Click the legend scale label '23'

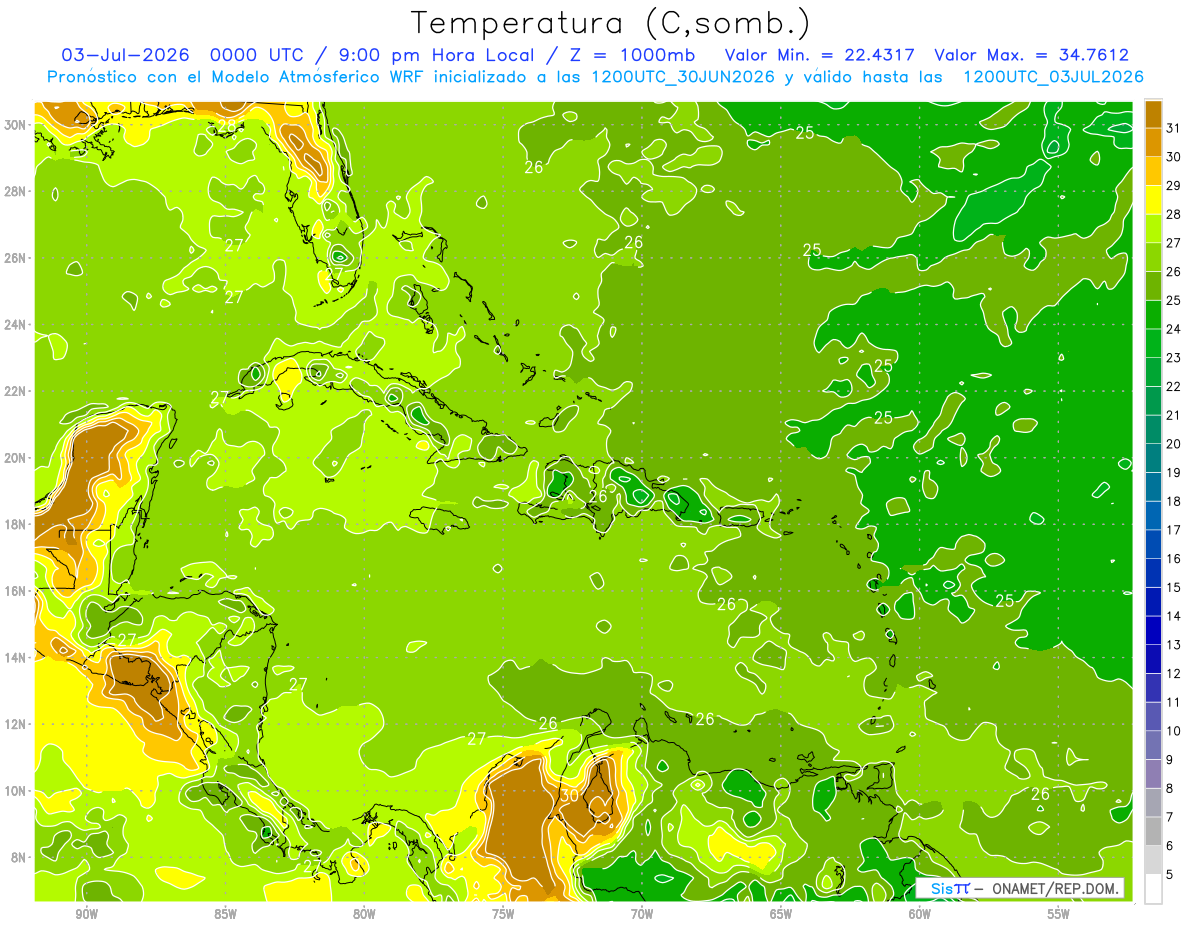(1173, 357)
